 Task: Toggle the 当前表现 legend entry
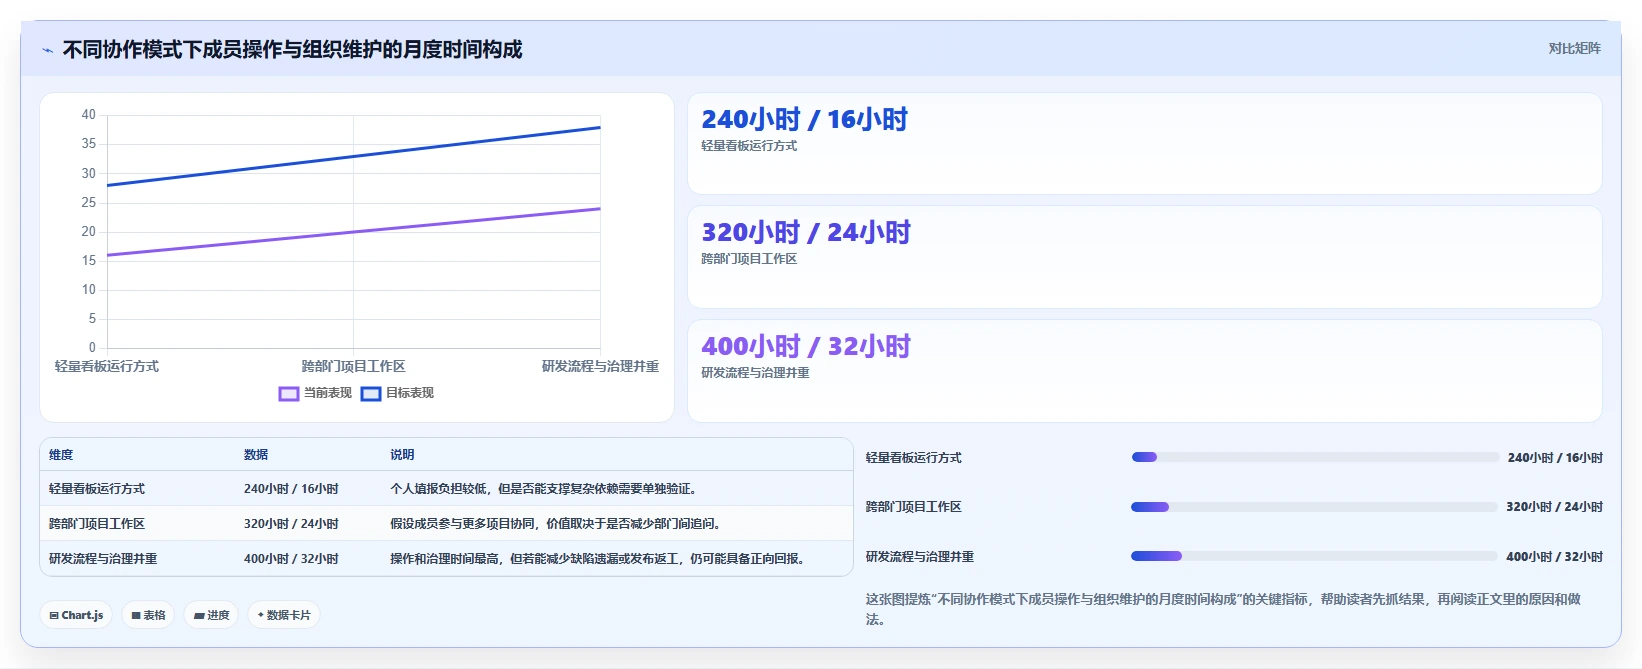pyautogui.click(x=316, y=393)
